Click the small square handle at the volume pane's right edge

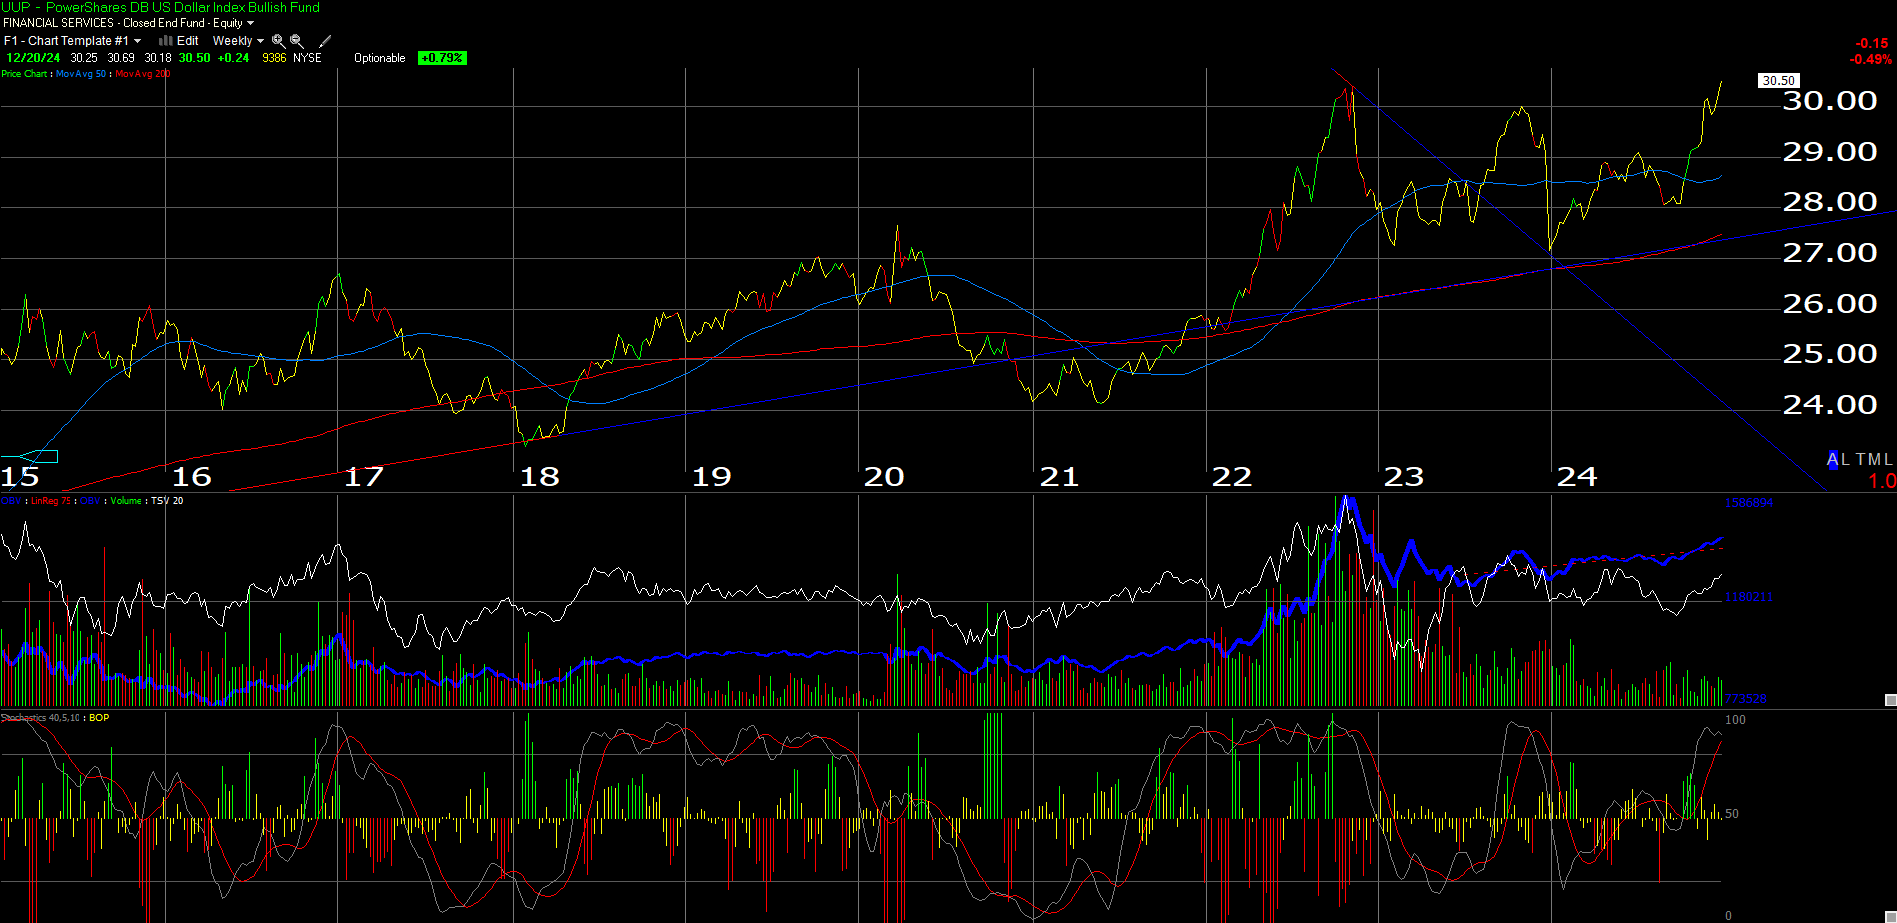(1890, 700)
